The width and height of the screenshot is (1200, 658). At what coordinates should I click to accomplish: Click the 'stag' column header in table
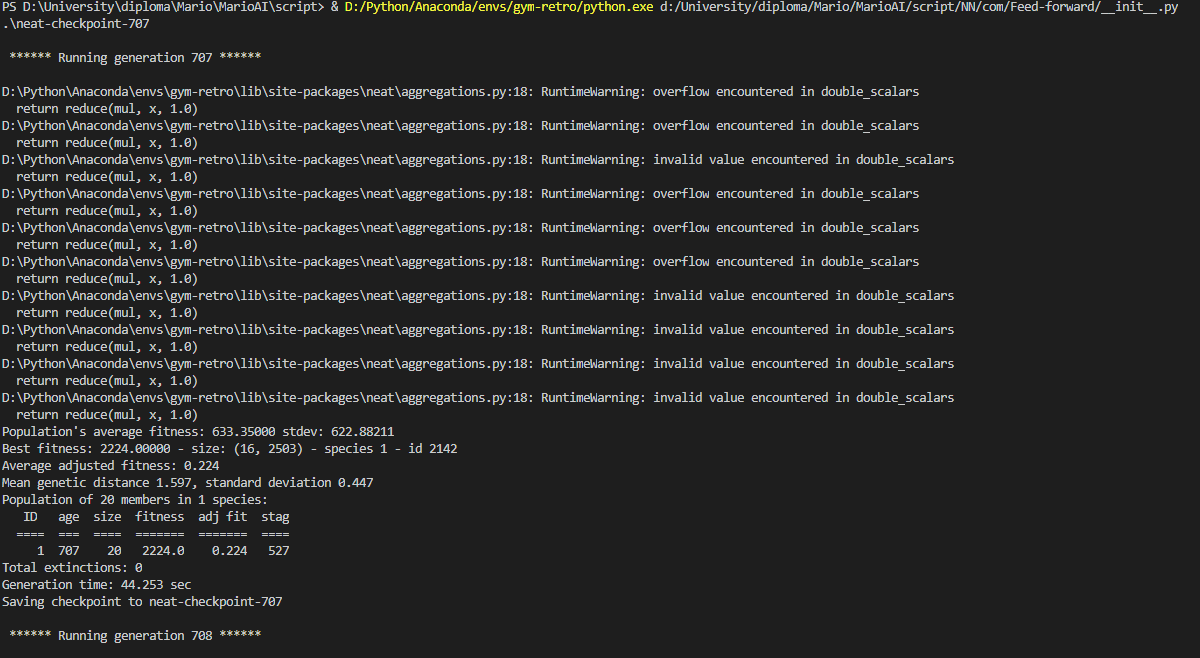coord(275,517)
